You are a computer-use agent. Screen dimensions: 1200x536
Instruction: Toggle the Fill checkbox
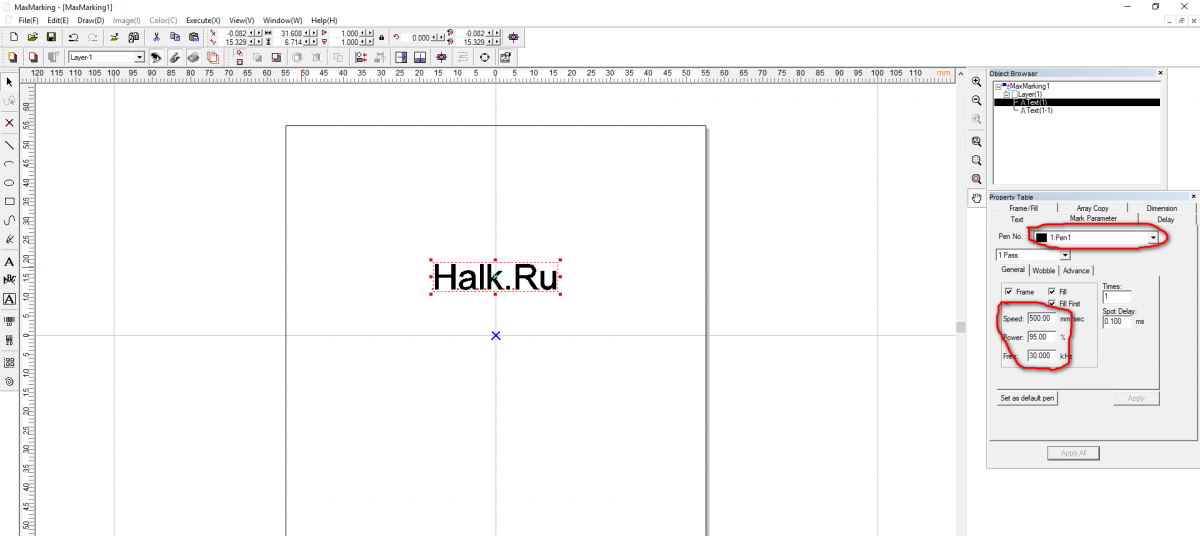1052,291
